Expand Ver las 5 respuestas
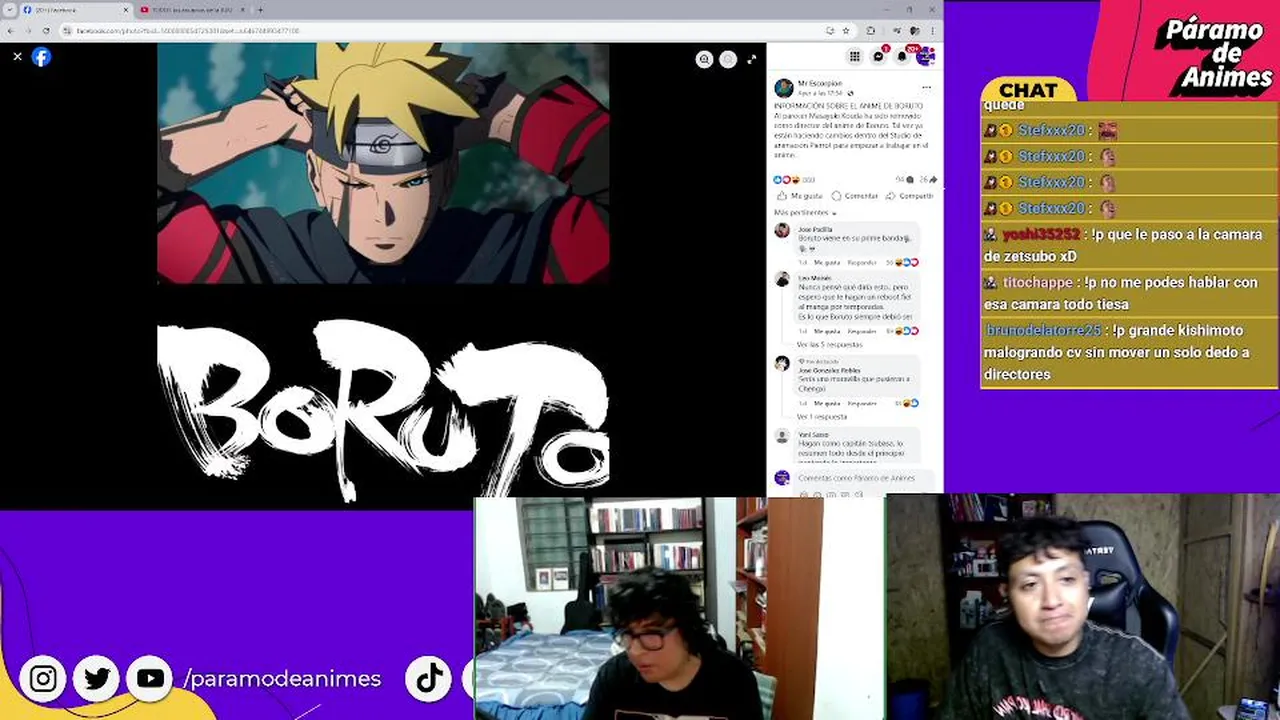The width and height of the screenshot is (1280, 720). (x=829, y=345)
